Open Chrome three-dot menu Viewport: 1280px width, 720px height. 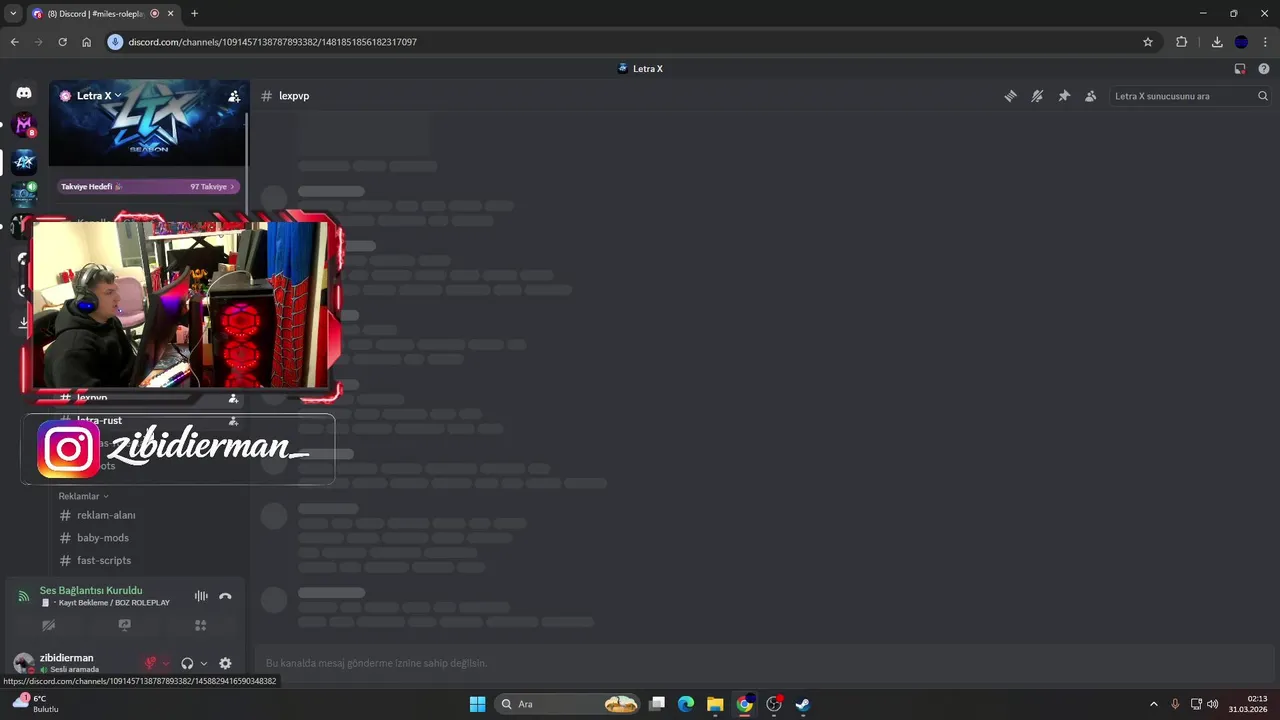(1265, 42)
